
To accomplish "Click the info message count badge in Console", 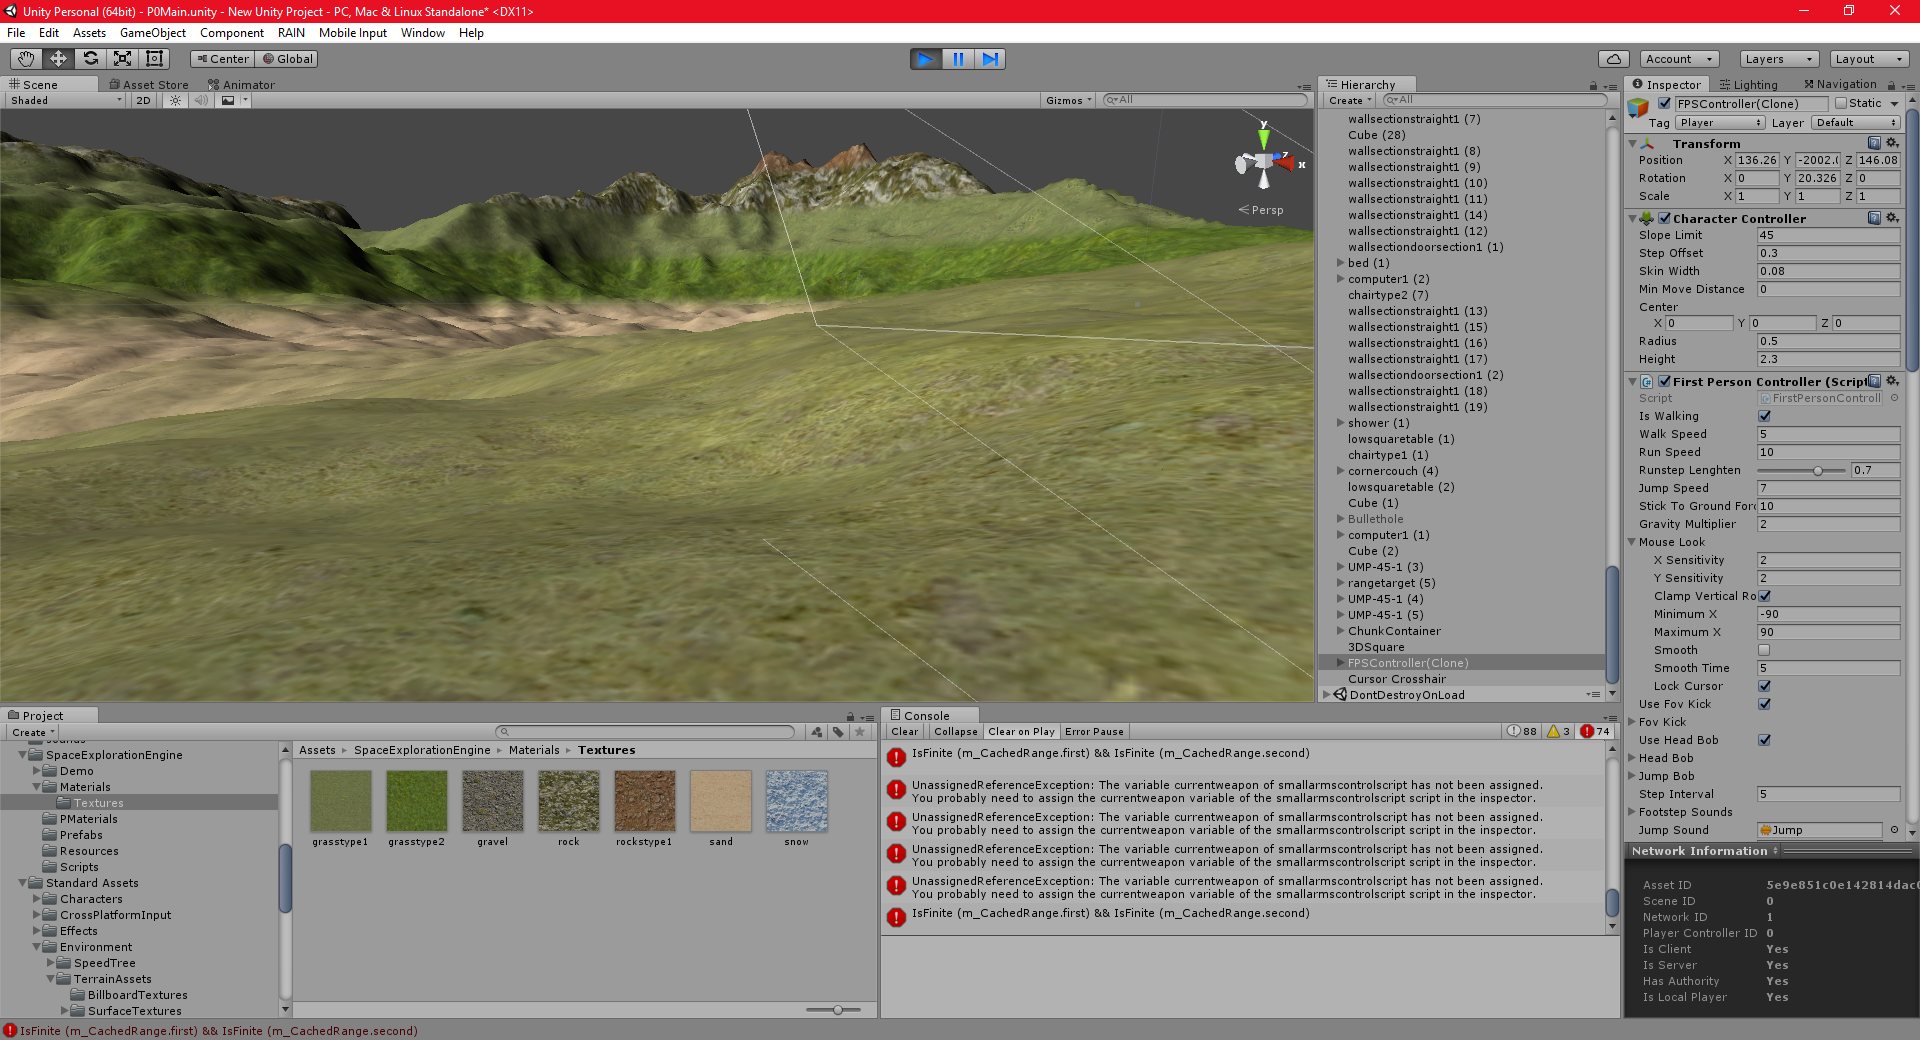I will click(1523, 731).
